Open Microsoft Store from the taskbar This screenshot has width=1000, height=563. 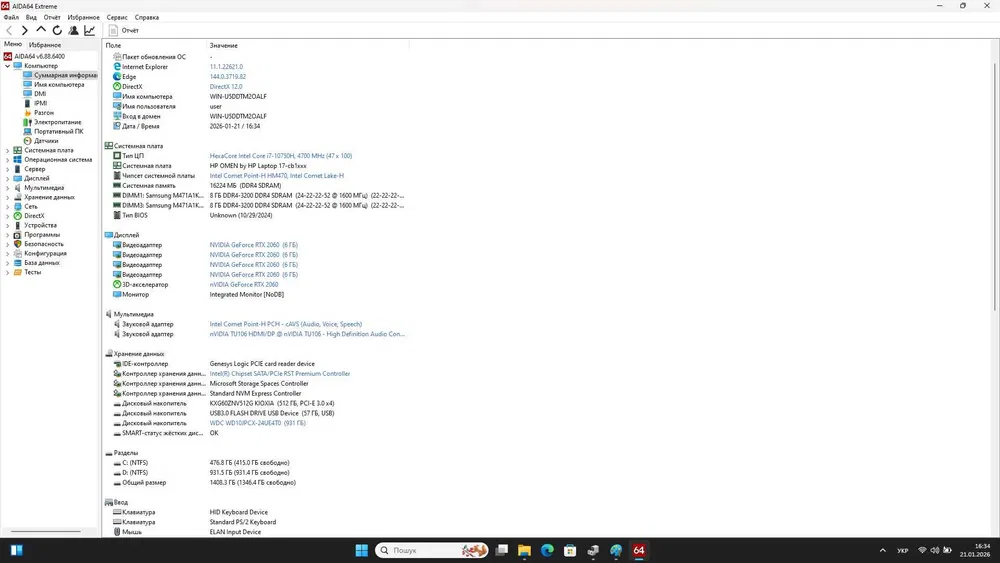tap(570, 550)
